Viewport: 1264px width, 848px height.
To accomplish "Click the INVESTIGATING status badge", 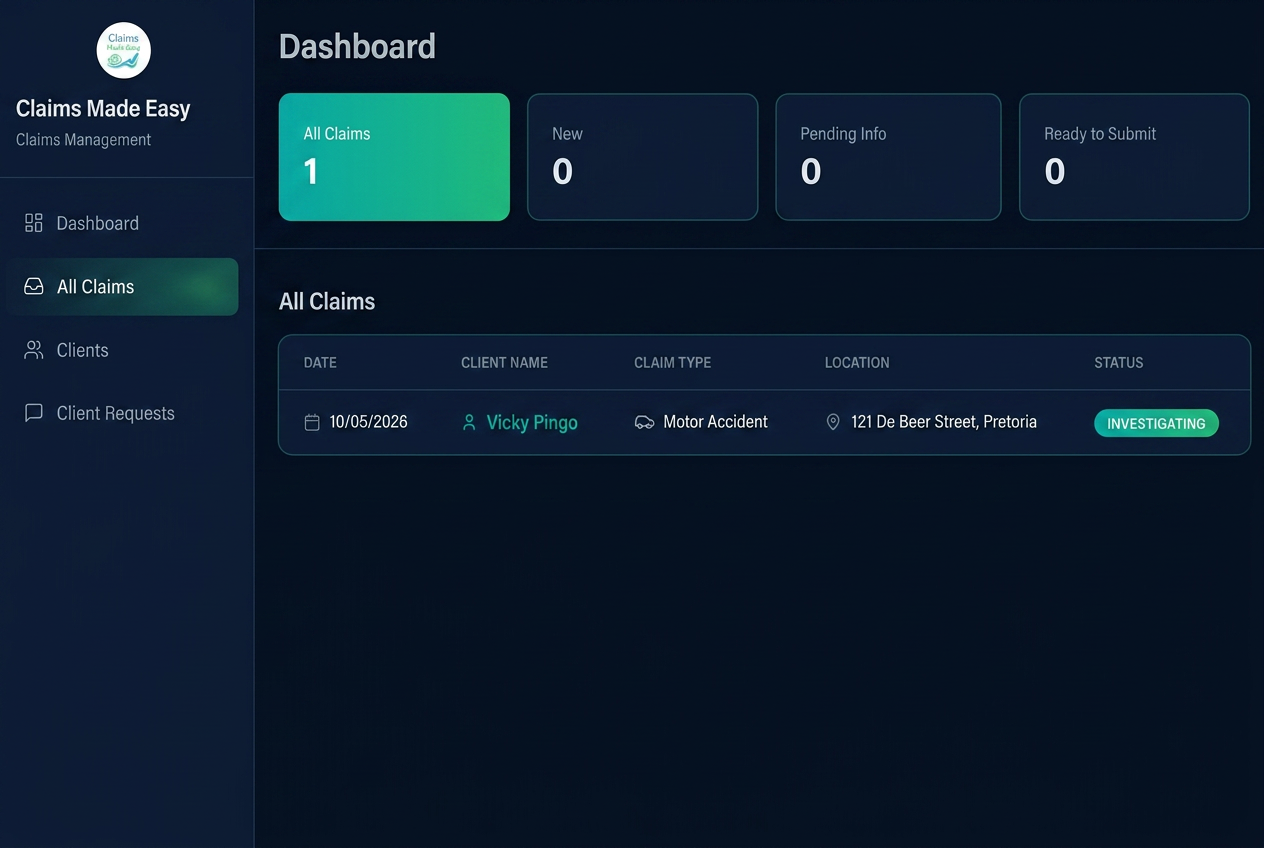I will pos(1156,423).
